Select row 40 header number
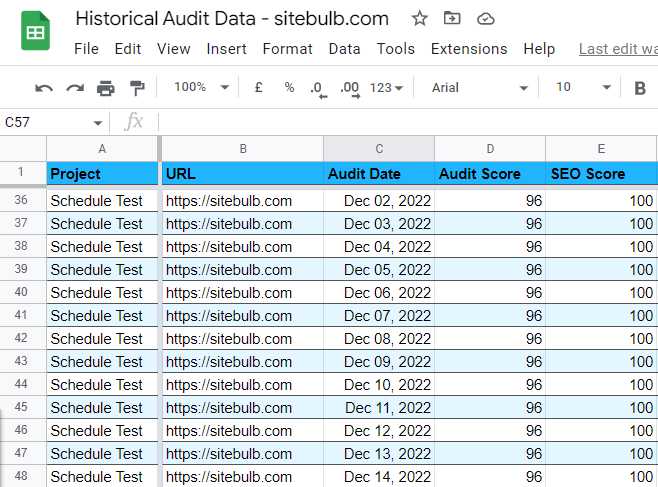Screen dimensions: 658x487 tap(21, 292)
